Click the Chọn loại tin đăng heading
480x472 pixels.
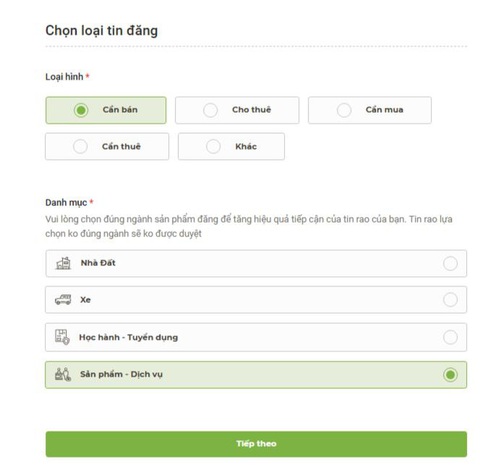pos(102,31)
